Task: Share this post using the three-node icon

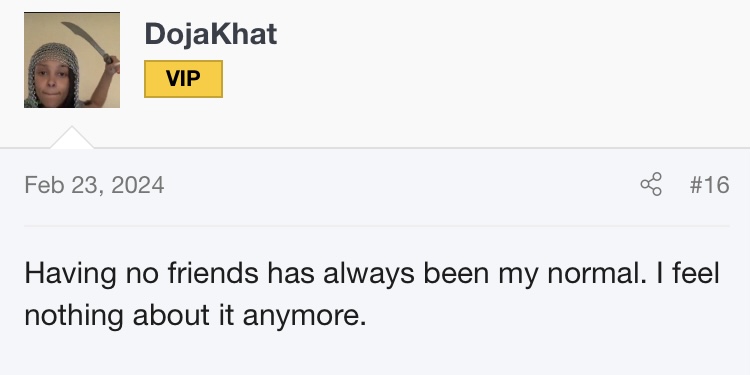Action: tap(651, 184)
